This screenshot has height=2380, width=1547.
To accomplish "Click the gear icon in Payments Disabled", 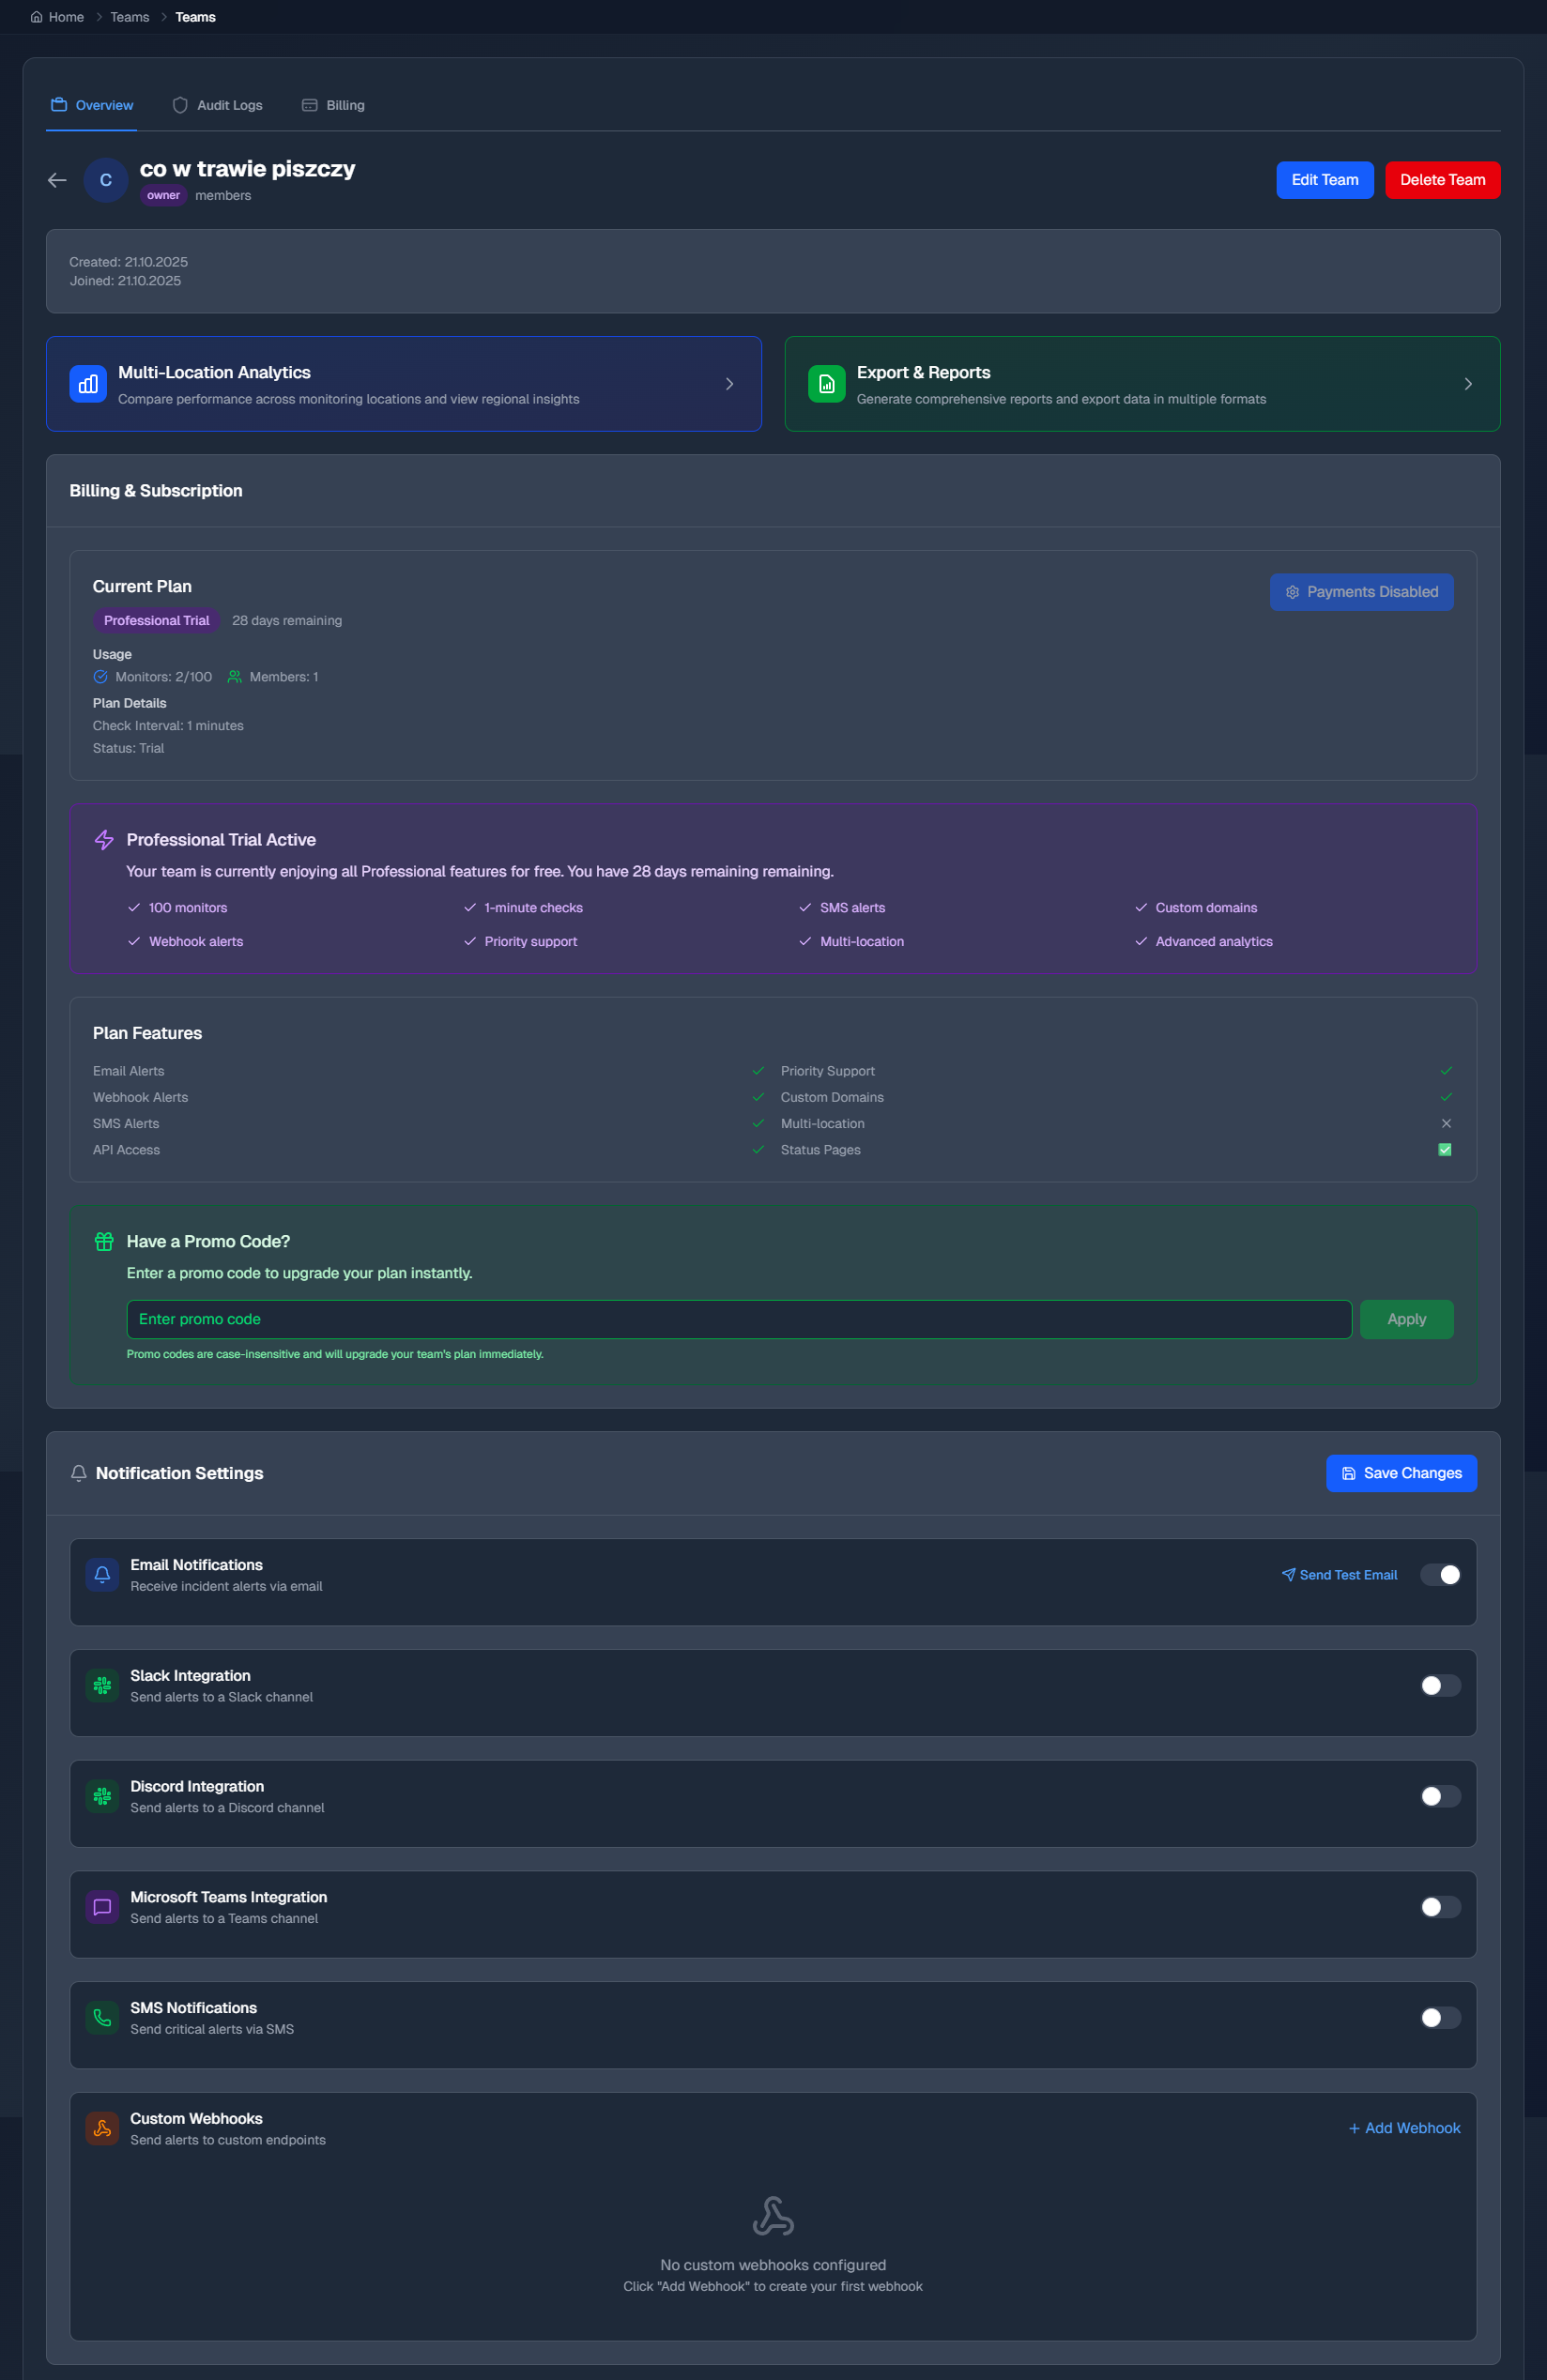I will point(1292,592).
